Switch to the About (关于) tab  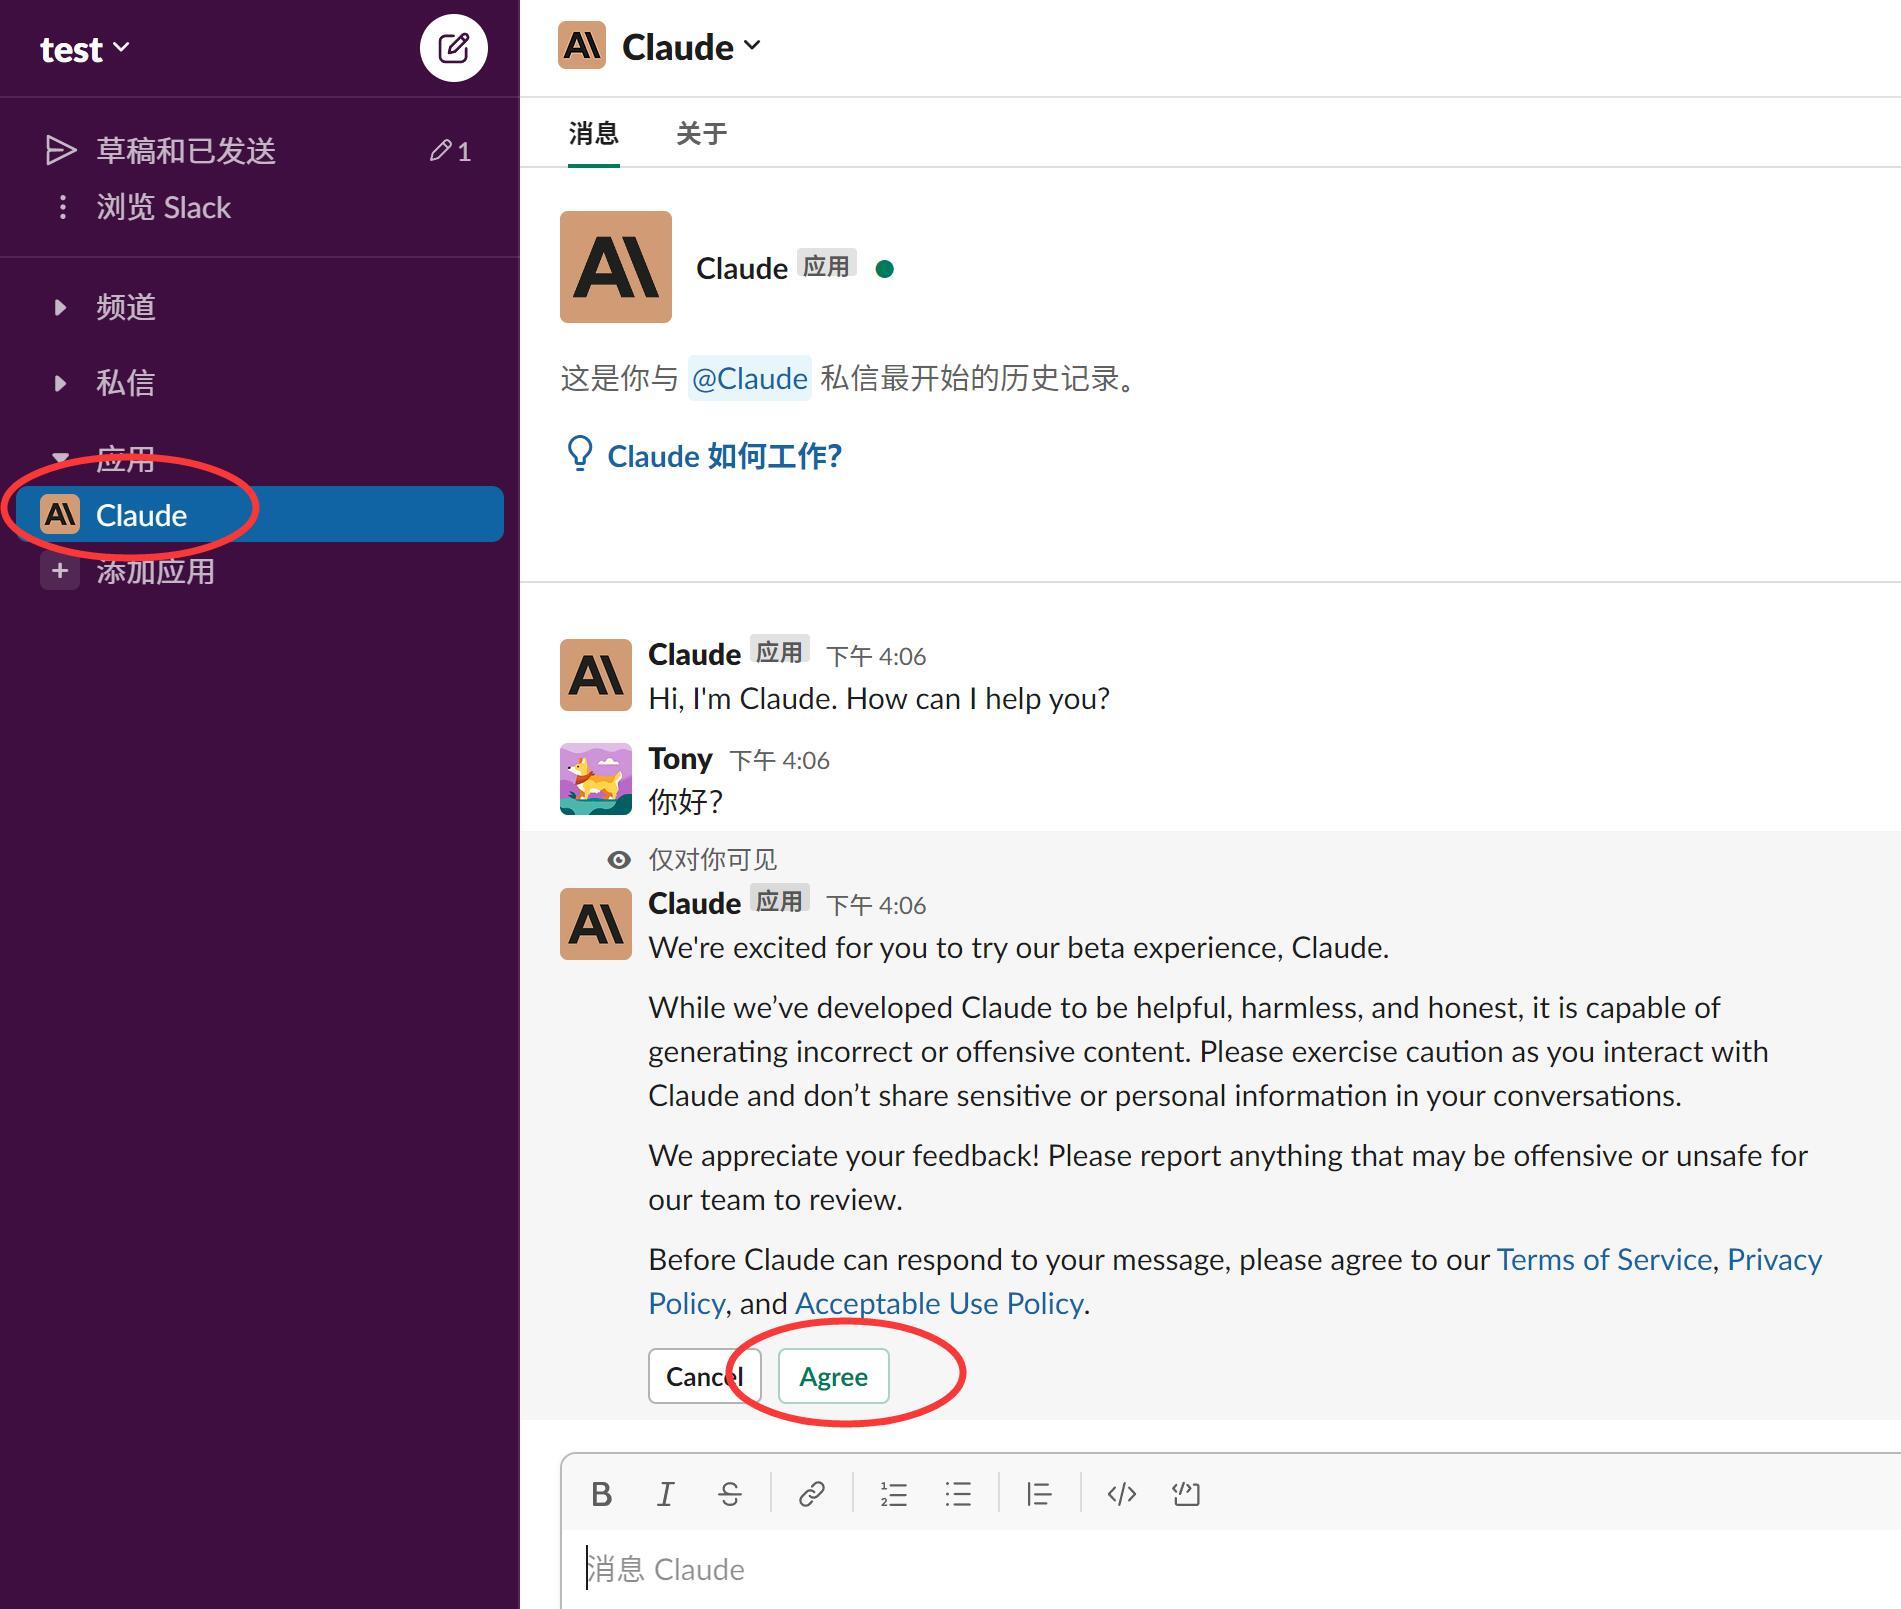click(x=702, y=133)
